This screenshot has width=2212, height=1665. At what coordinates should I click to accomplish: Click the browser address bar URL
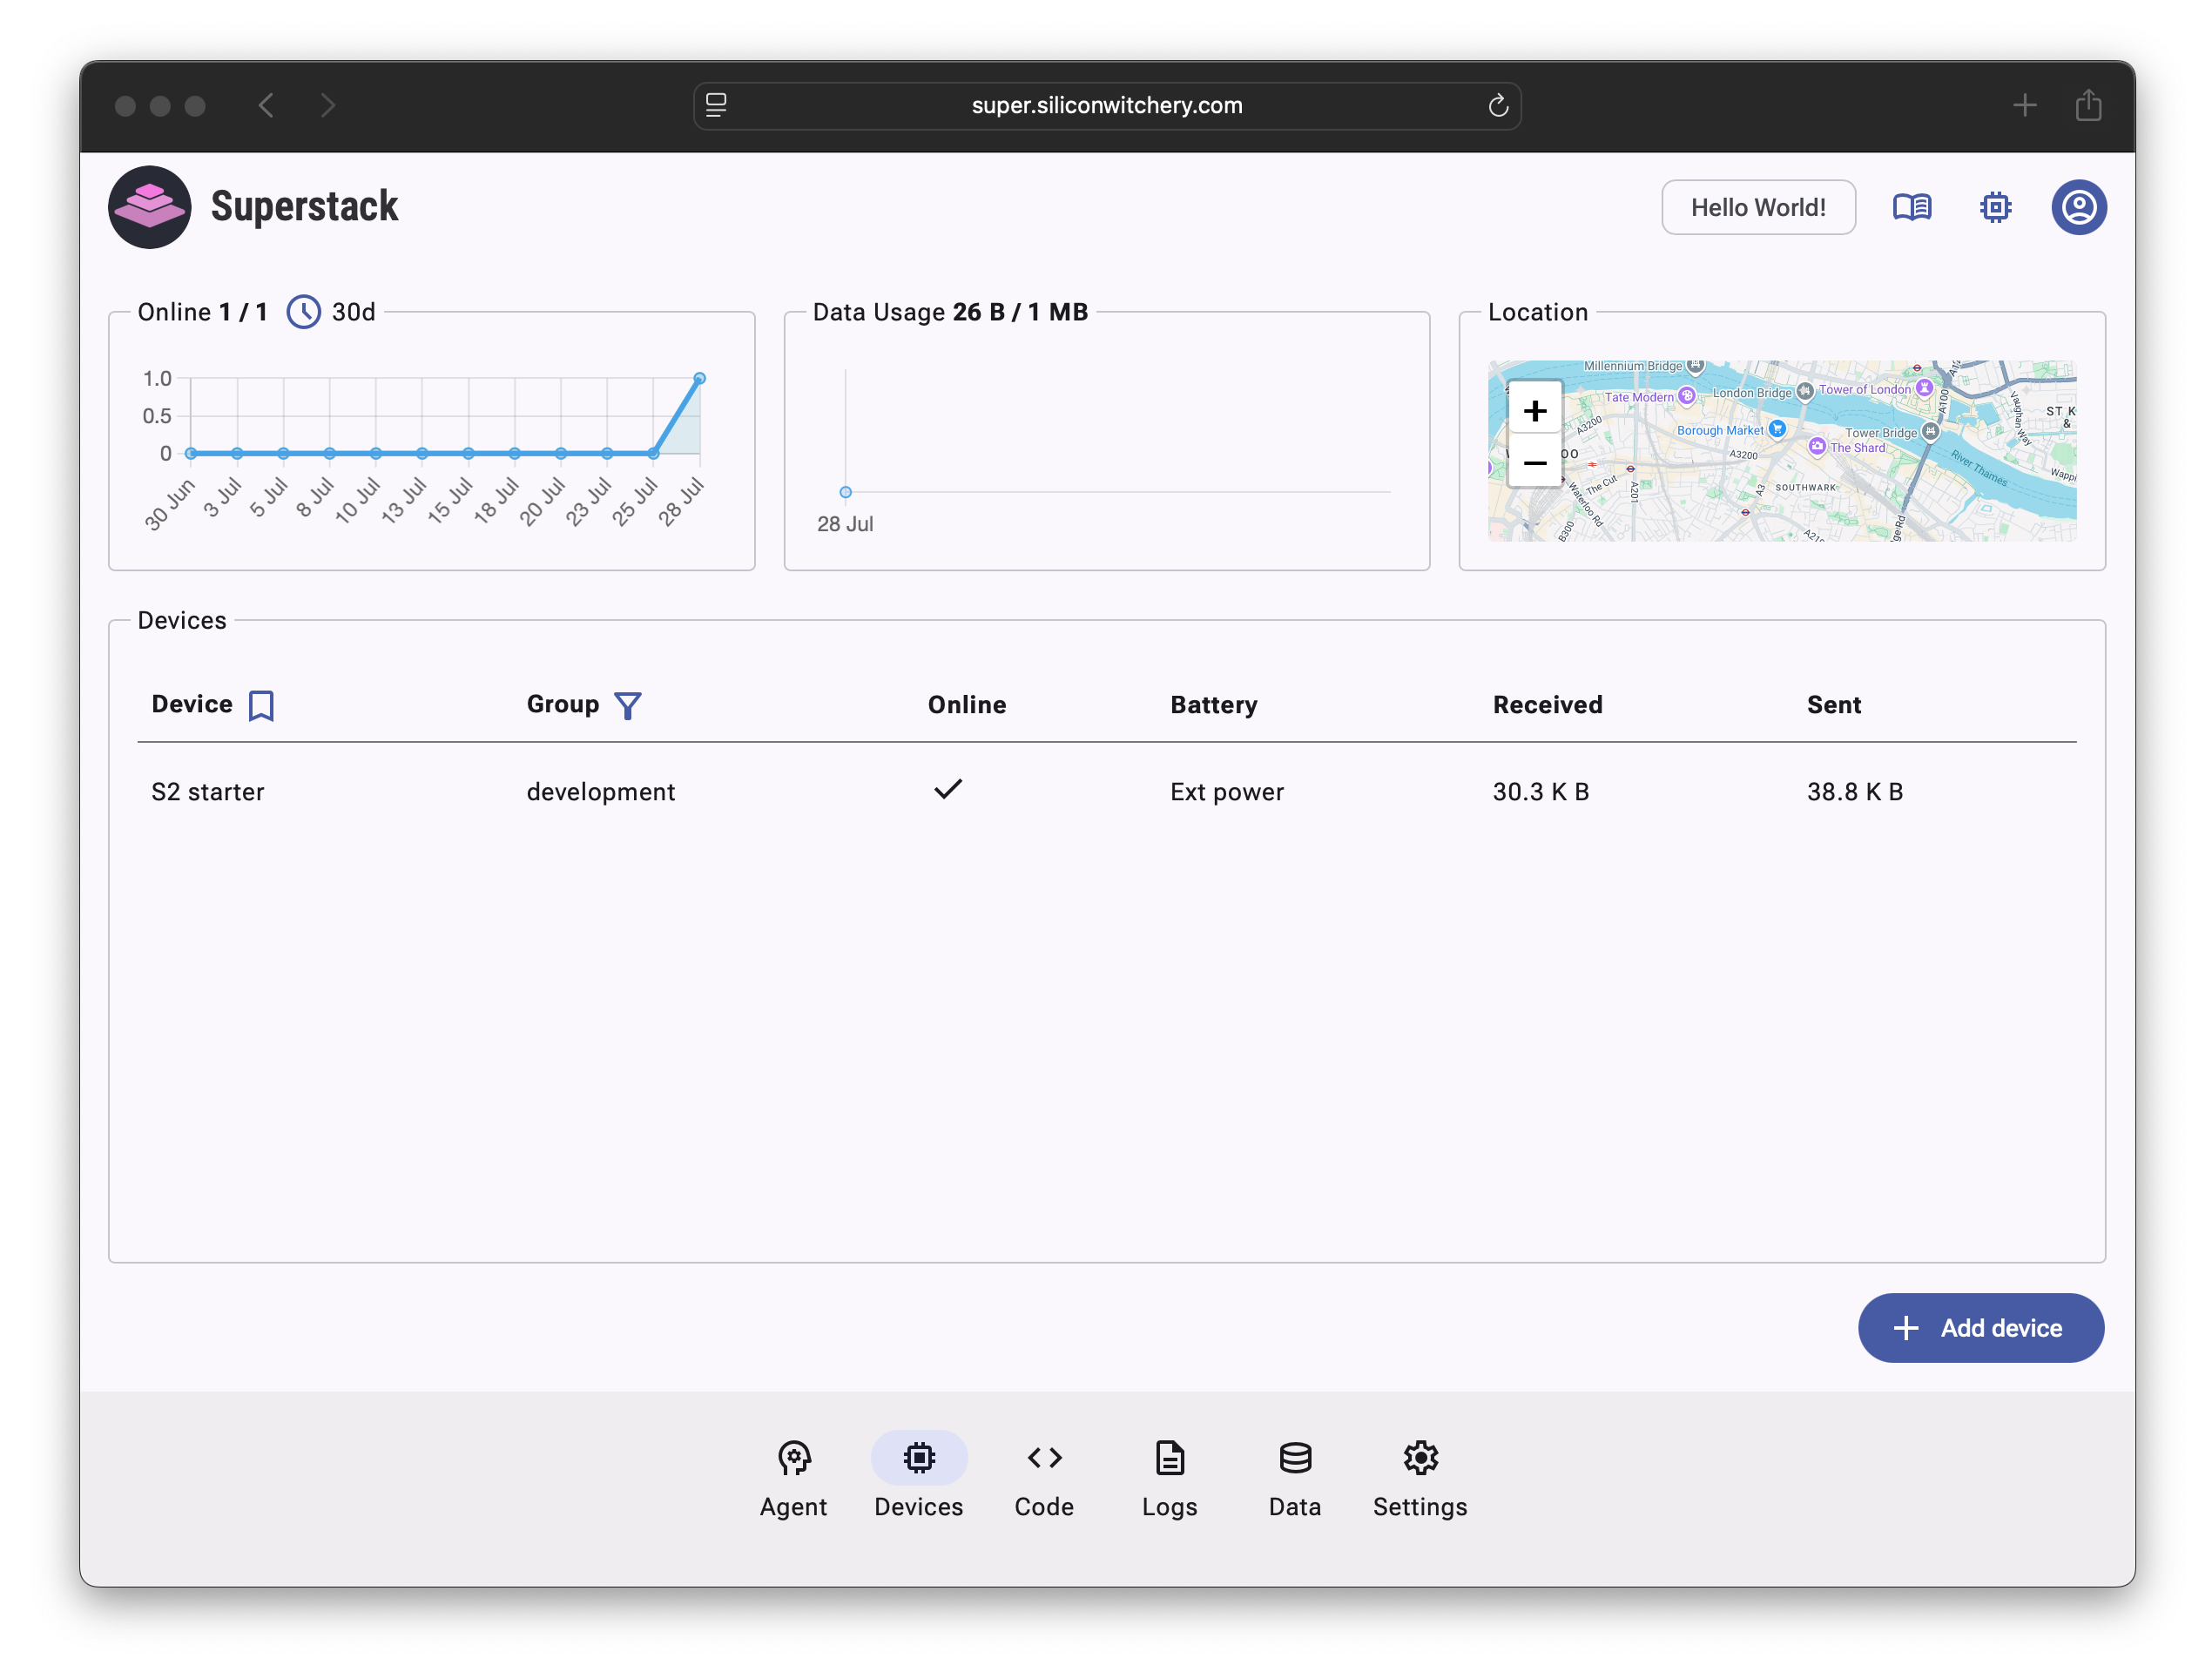(x=1106, y=105)
